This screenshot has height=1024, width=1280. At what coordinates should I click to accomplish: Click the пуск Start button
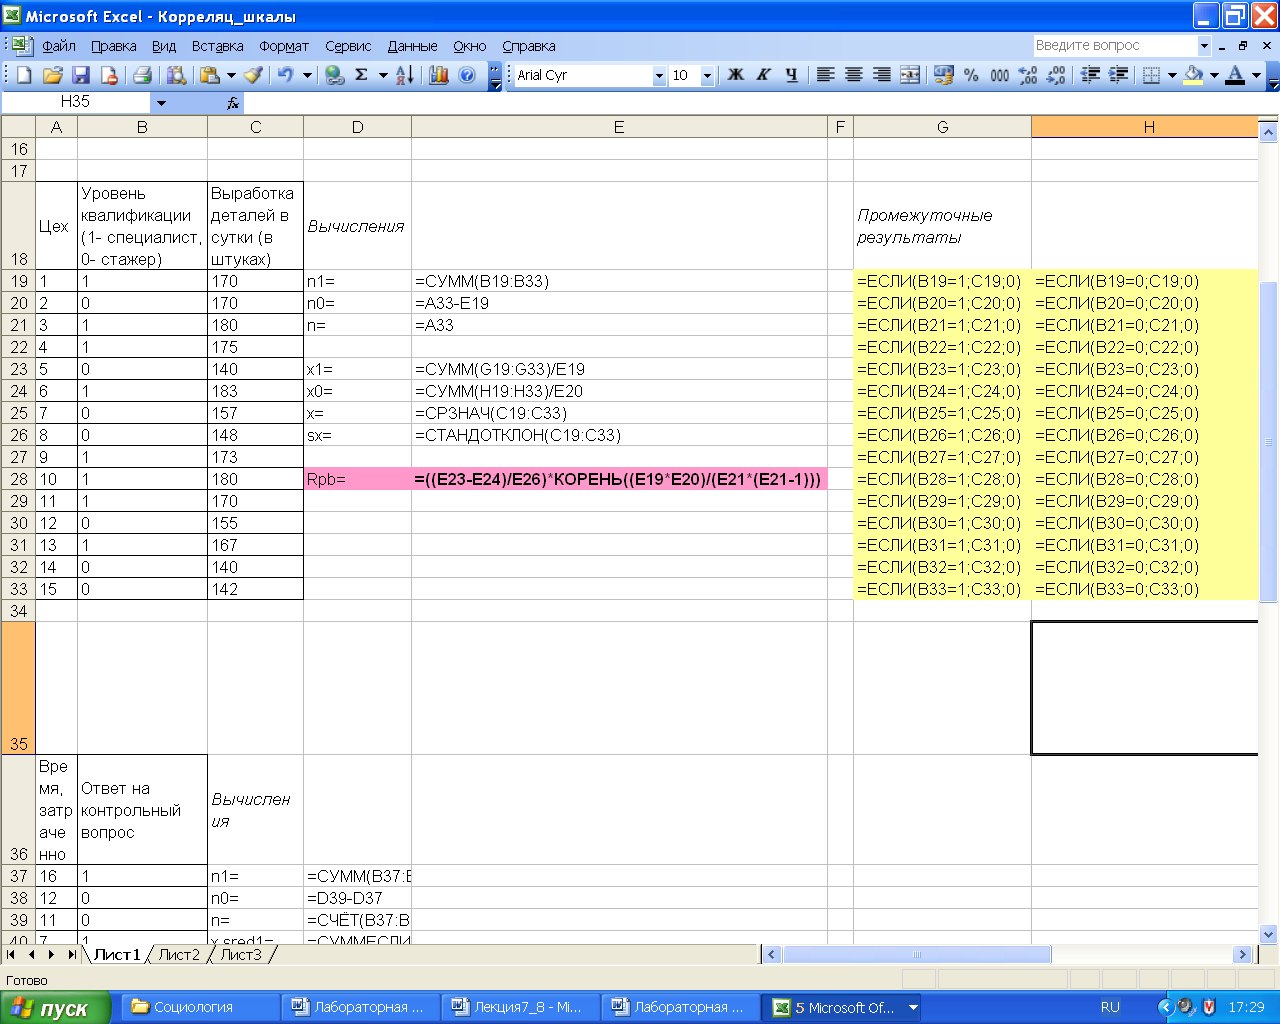(54, 1008)
